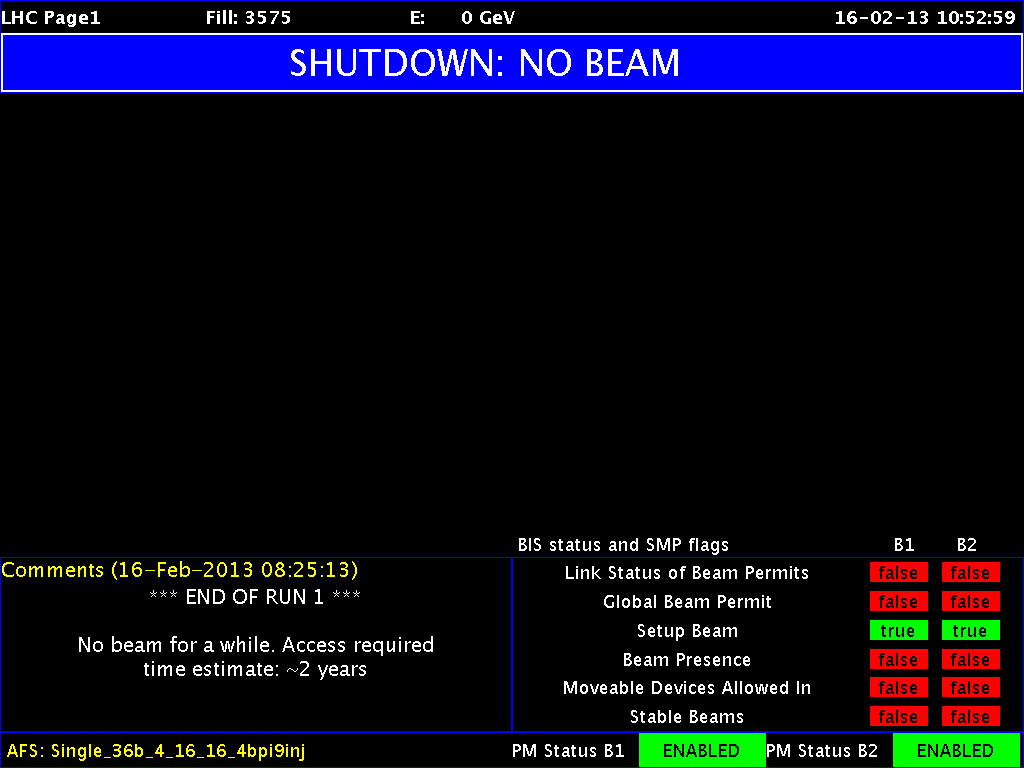1024x768 pixels.
Task: Click B1 false flag for Beam Presence
Action: (x=899, y=660)
